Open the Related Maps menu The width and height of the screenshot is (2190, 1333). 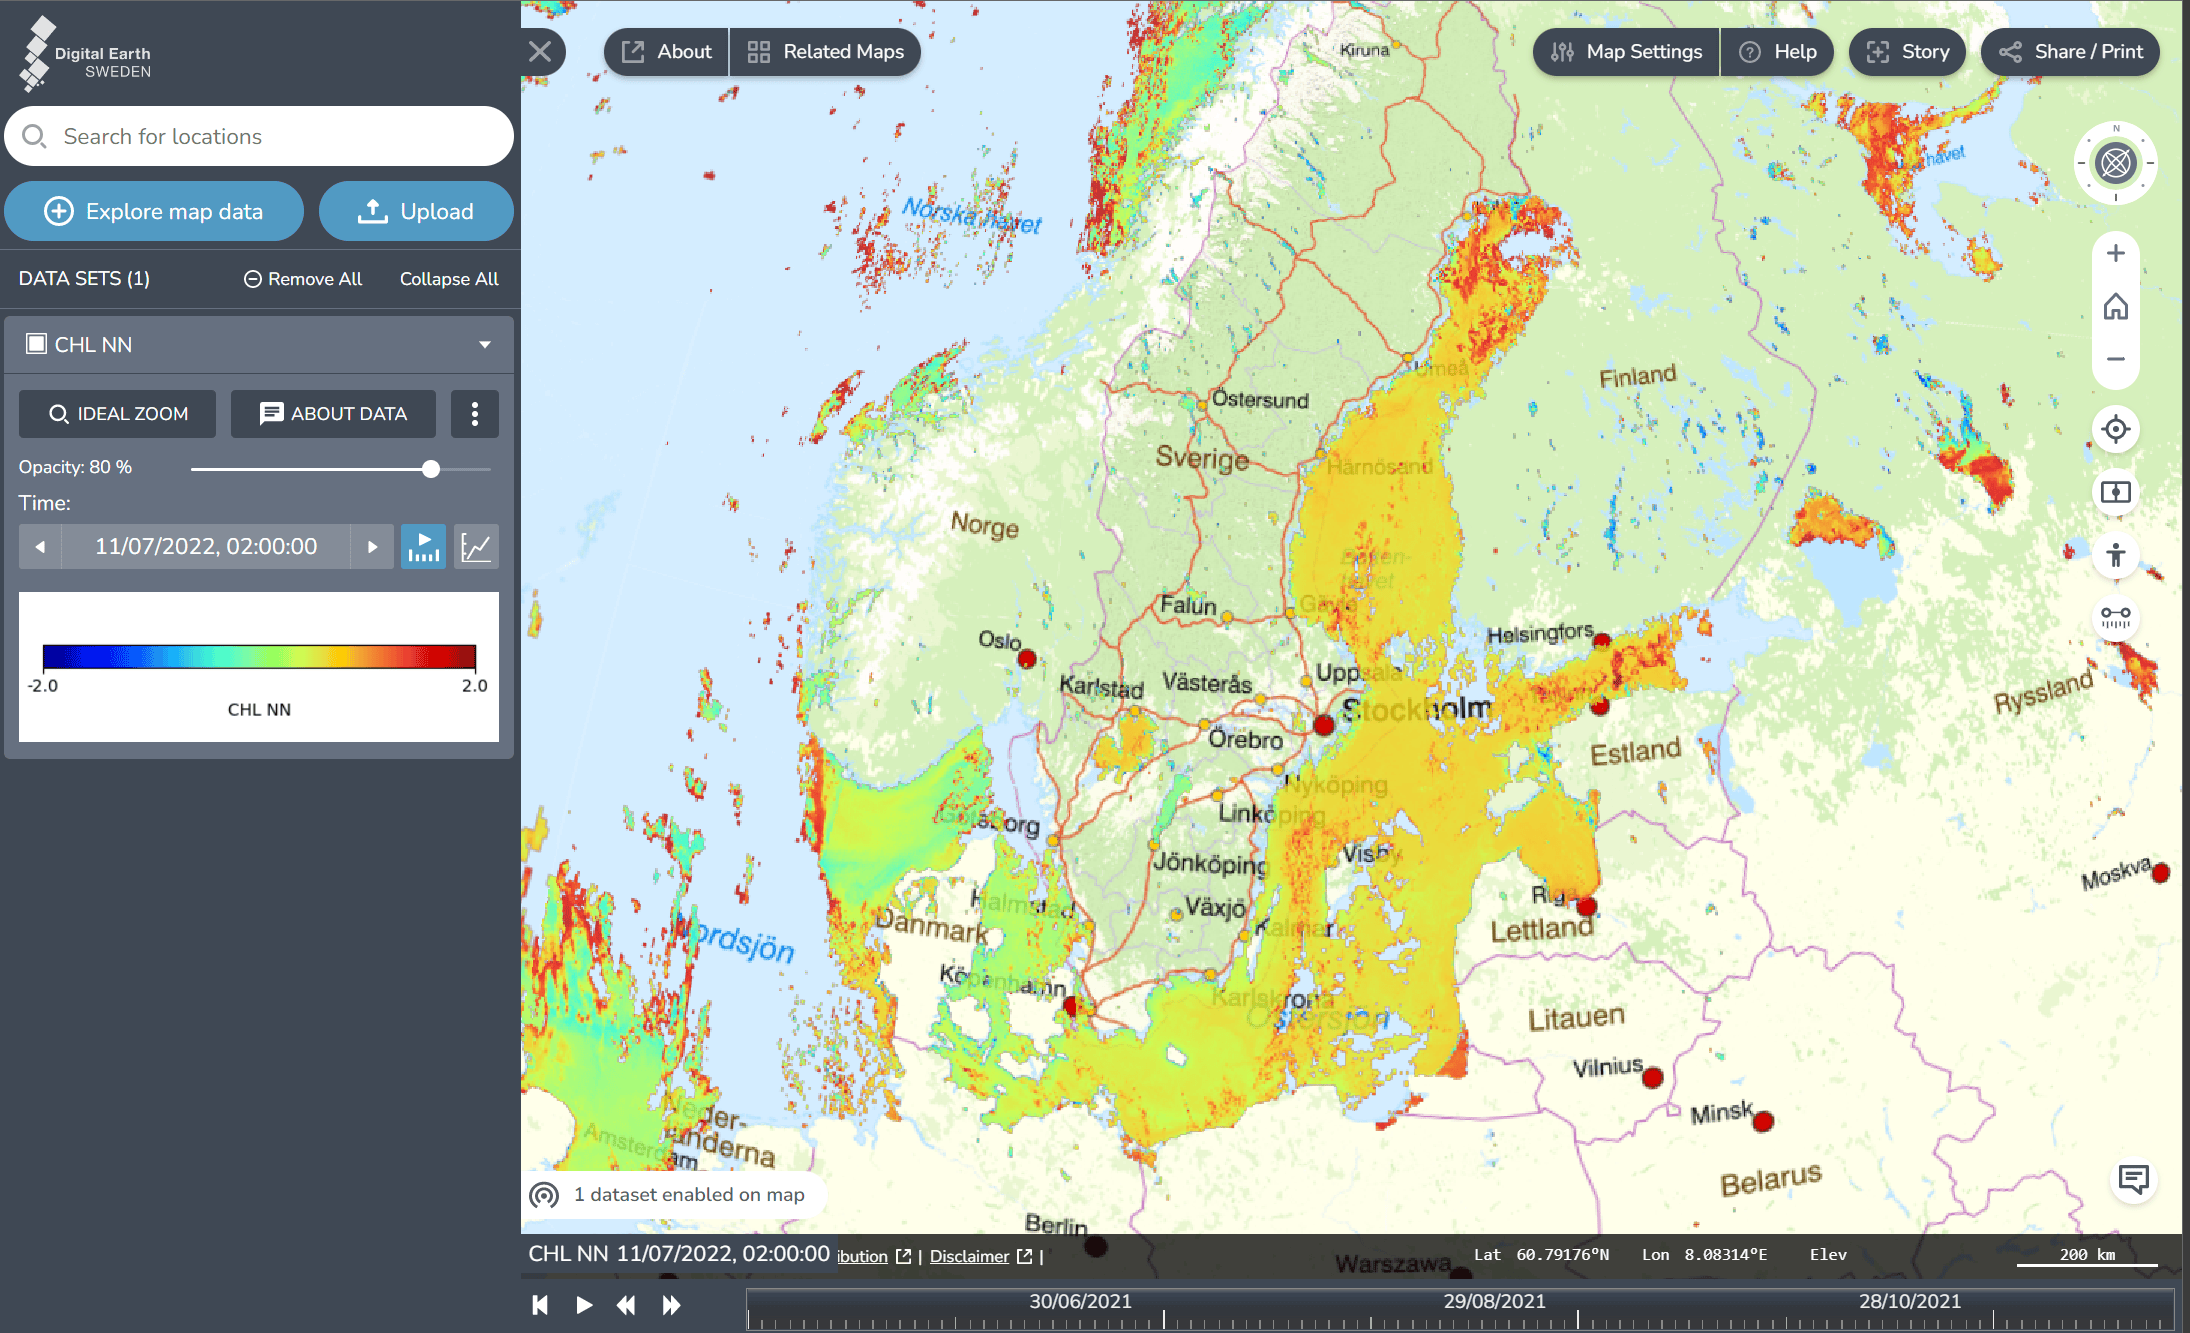826,52
